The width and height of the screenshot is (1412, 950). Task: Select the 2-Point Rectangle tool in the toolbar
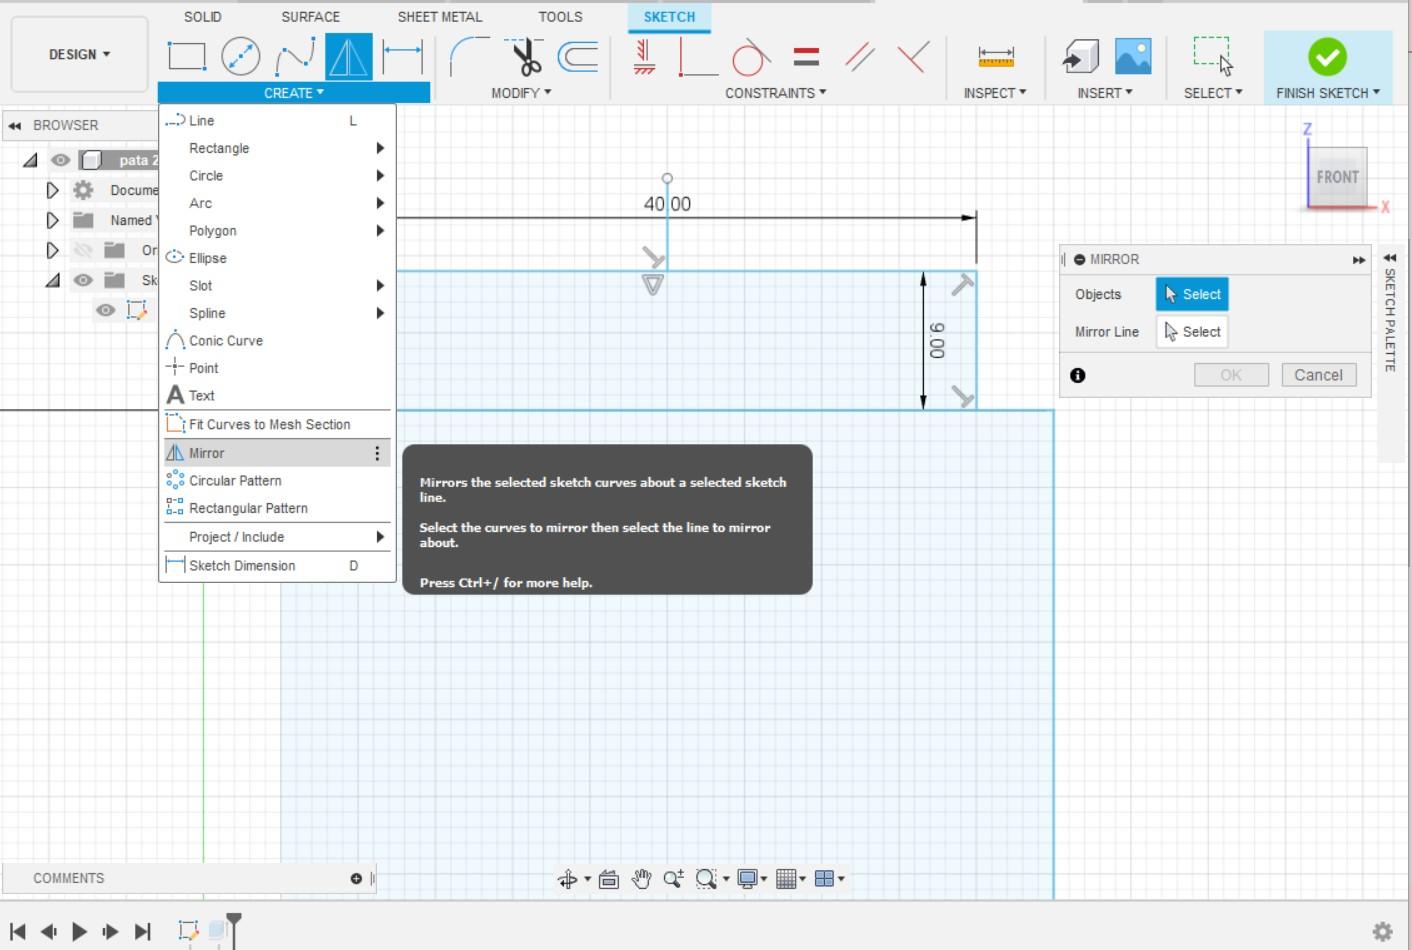coord(187,56)
